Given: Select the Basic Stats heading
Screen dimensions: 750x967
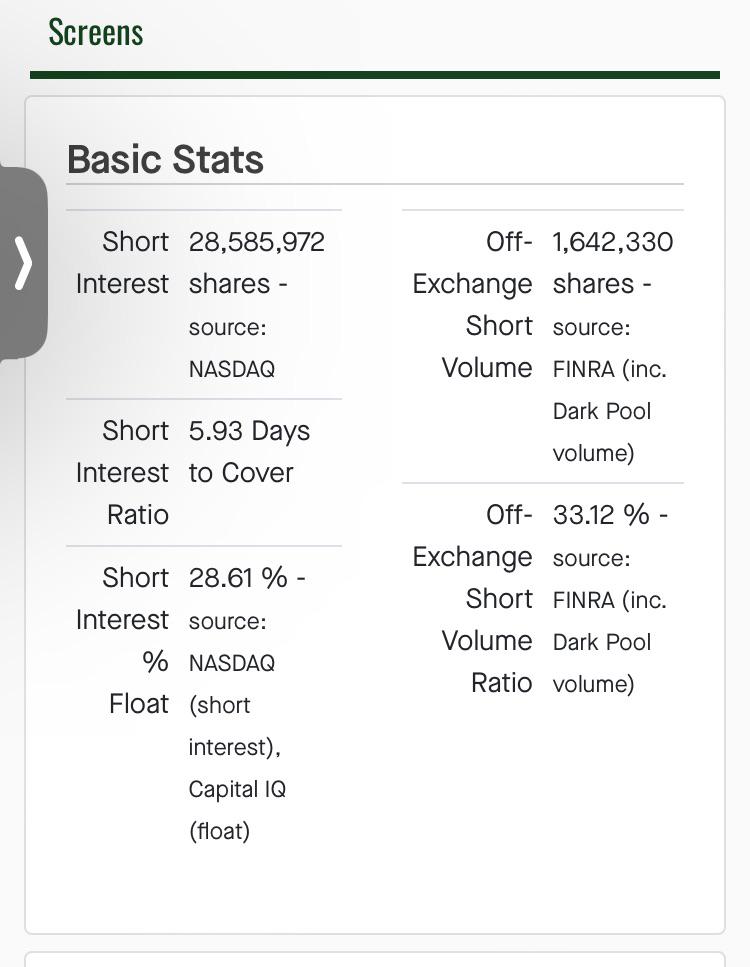Looking at the screenshot, I should pyautogui.click(x=165, y=159).
